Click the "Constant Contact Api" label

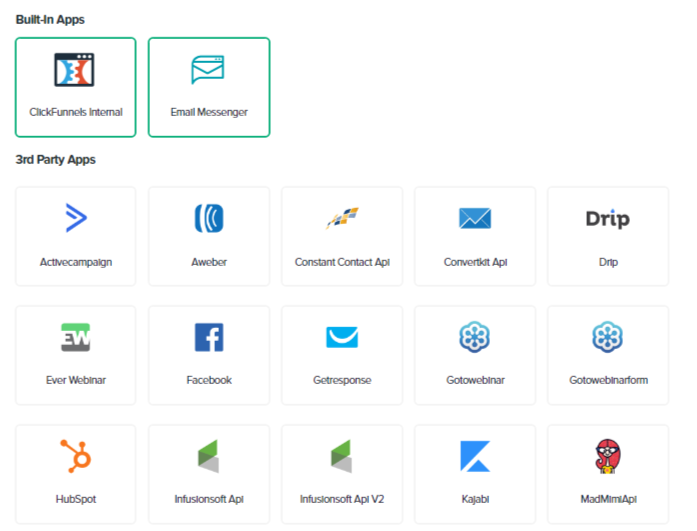(x=342, y=262)
